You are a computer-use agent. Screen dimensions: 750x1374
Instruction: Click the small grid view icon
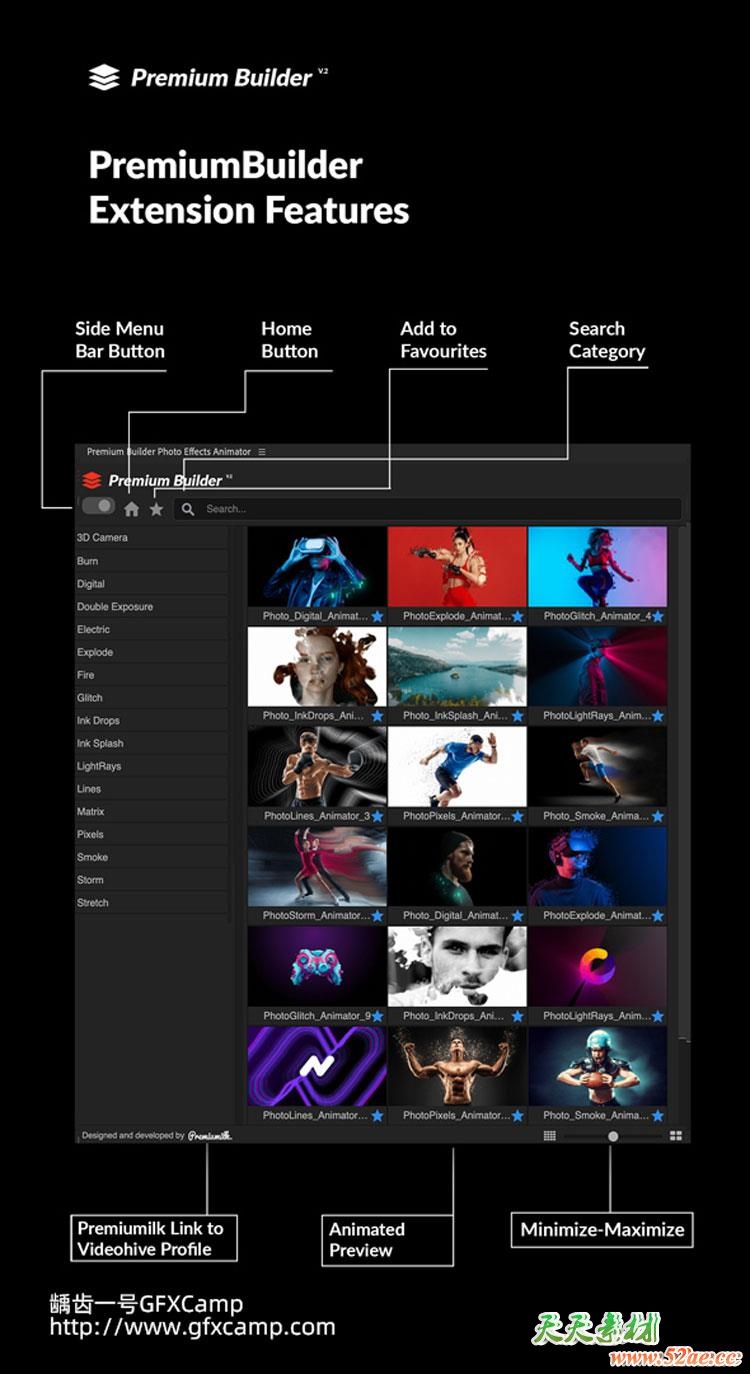pyautogui.click(x=549, y=1136)
